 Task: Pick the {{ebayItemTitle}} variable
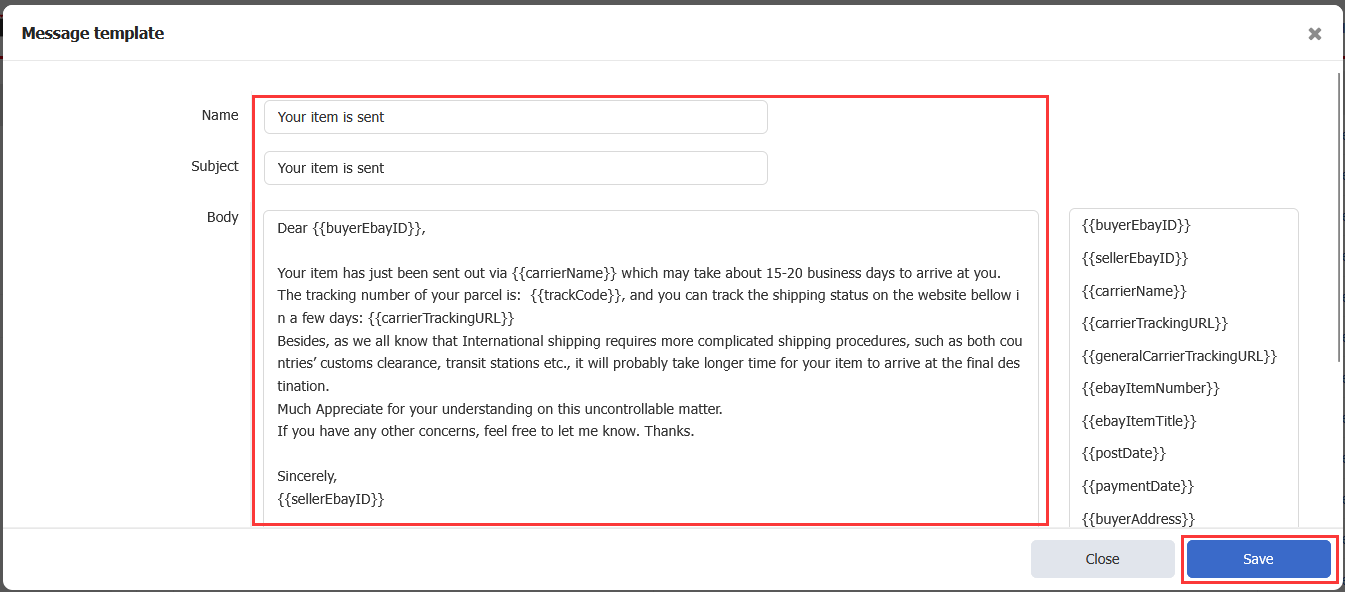(x=1139, y=421)
